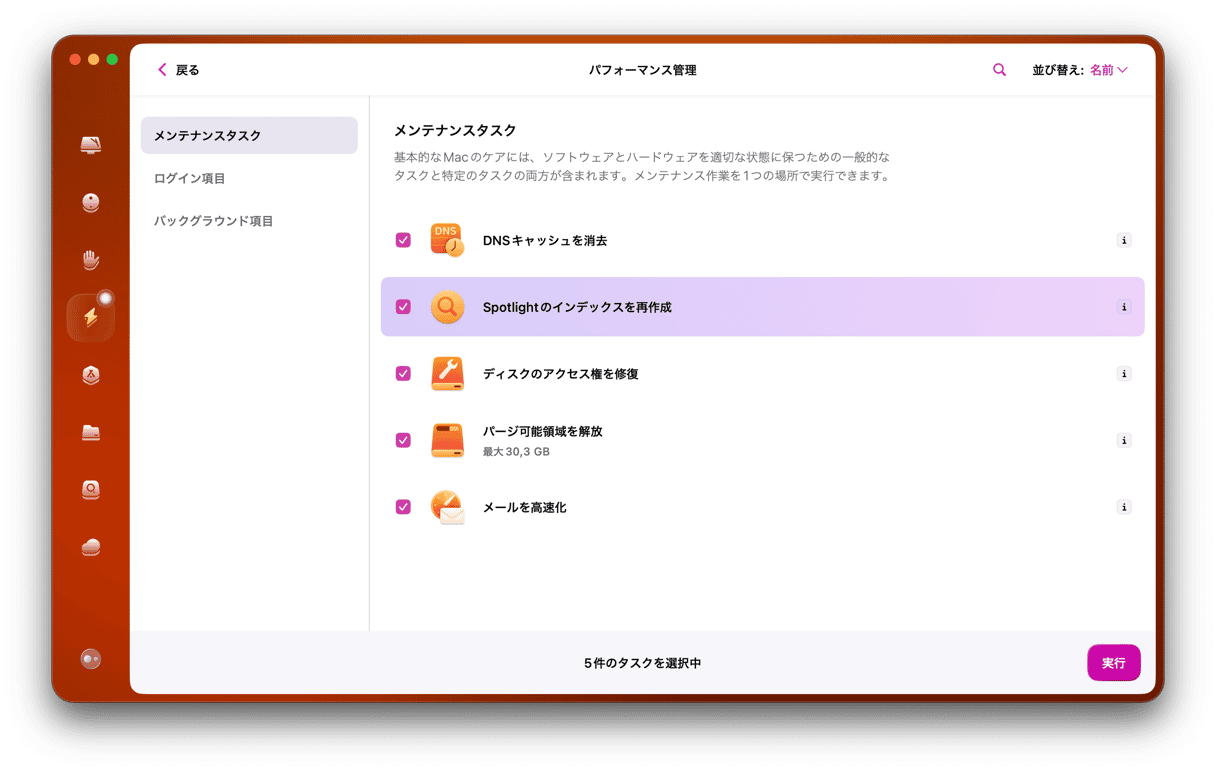
Task: Show info for ディスクのアクセス権を修復
Action: click(x=1124, y=374)
